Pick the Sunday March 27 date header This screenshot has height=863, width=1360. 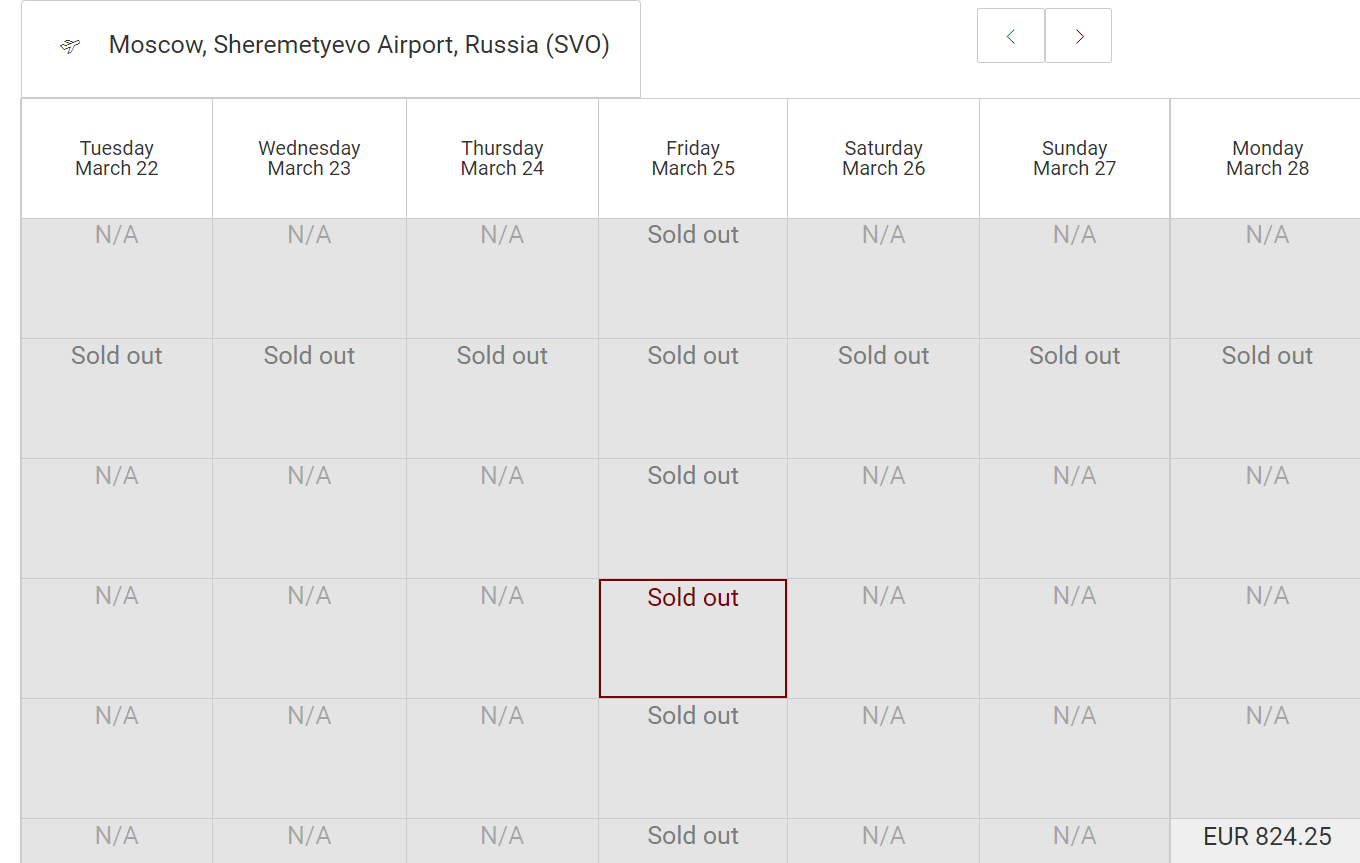point(1074,158)
